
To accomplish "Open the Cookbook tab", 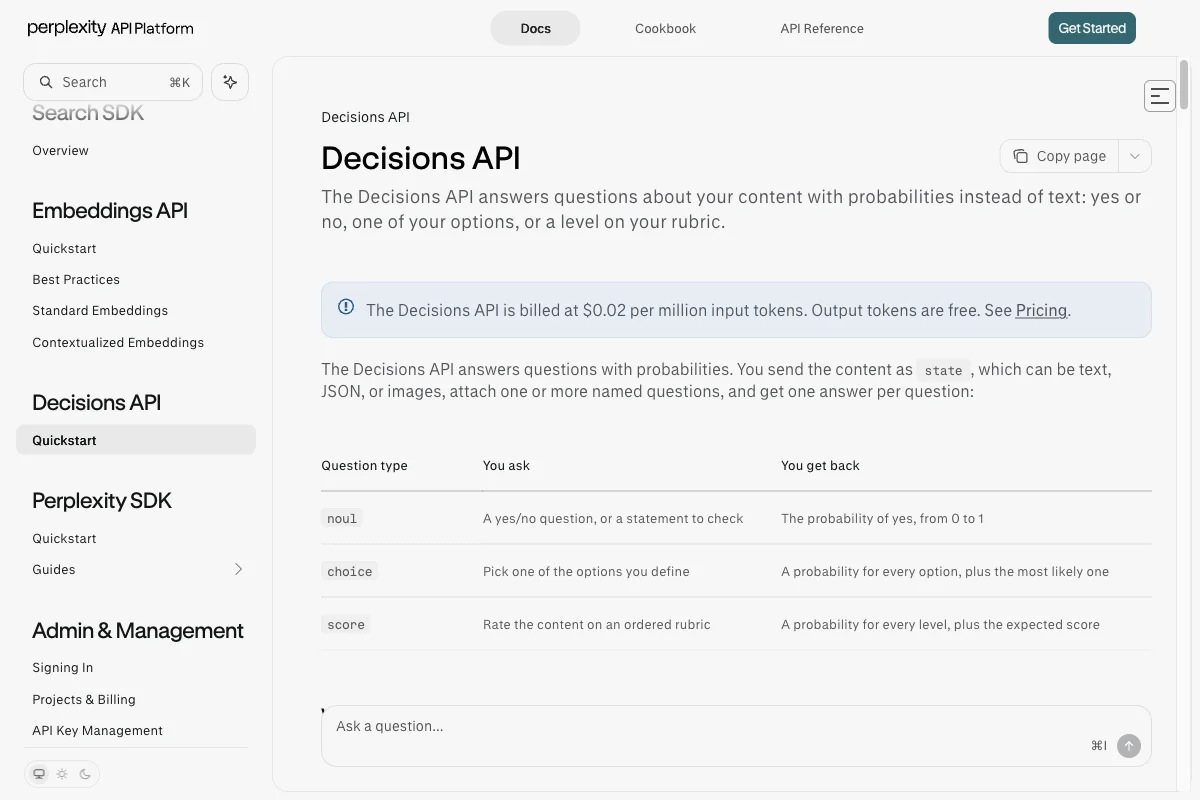I will coord(665,28).
